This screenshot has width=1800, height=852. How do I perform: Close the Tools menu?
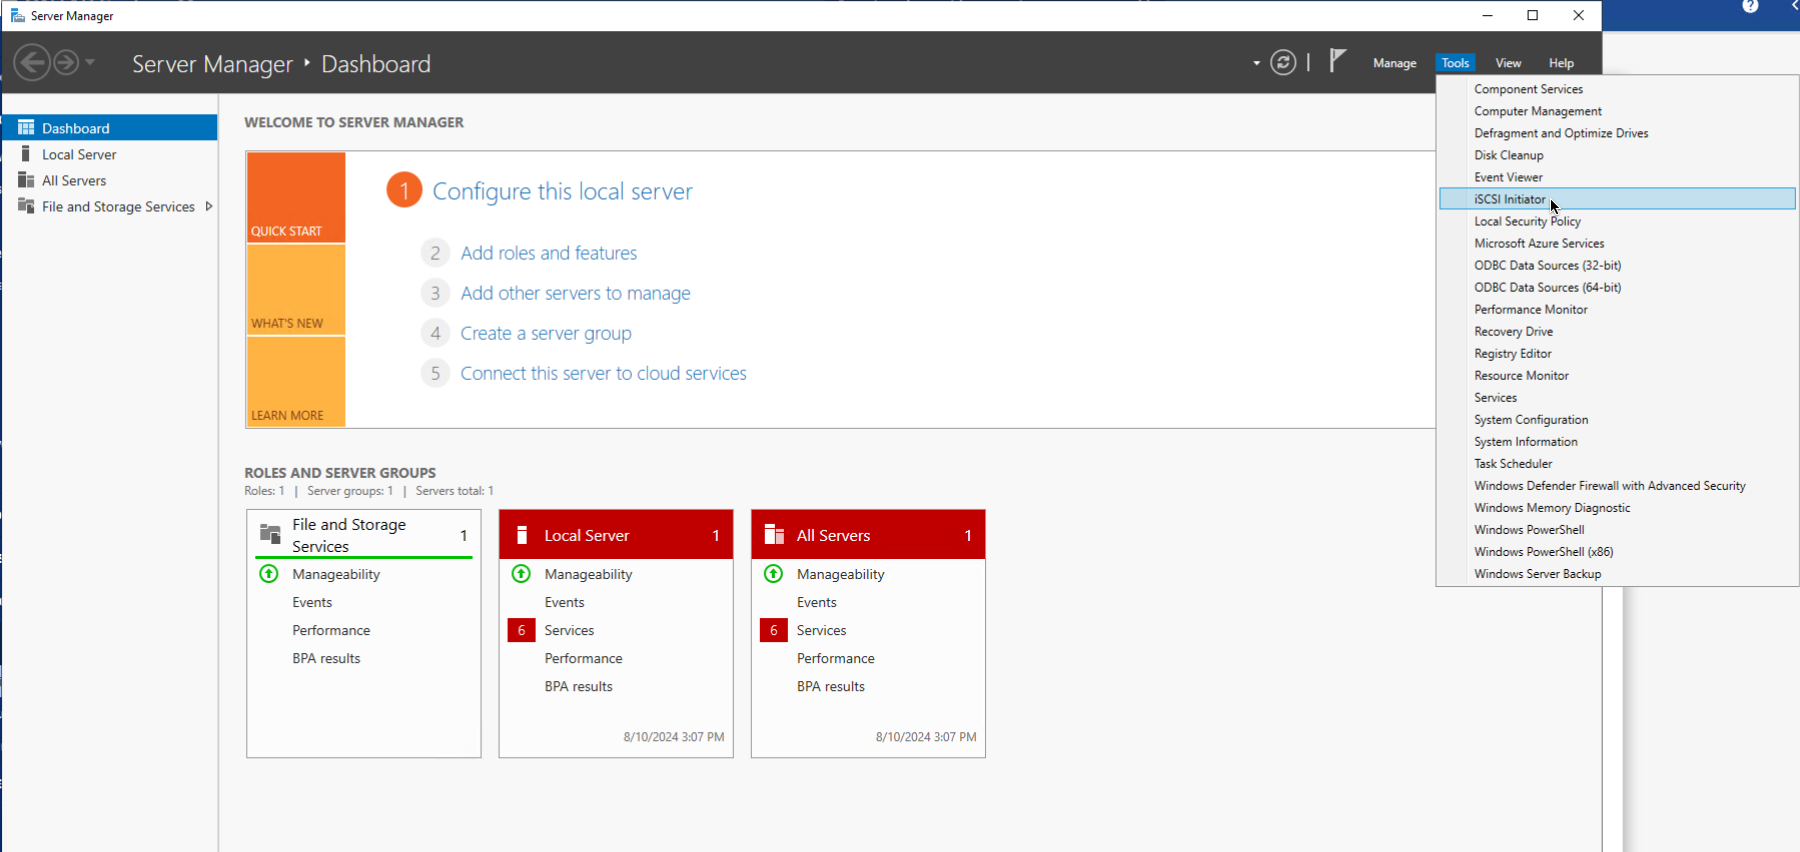tap(1455, 63)
